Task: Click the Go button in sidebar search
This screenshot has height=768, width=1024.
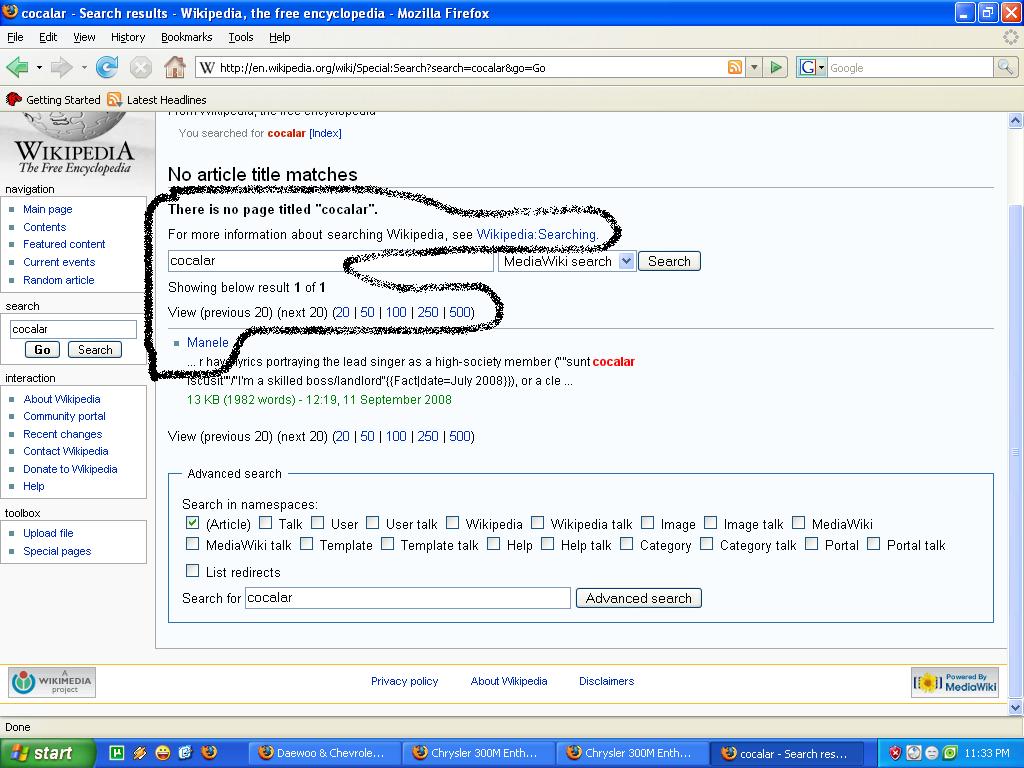Action: 42,350
